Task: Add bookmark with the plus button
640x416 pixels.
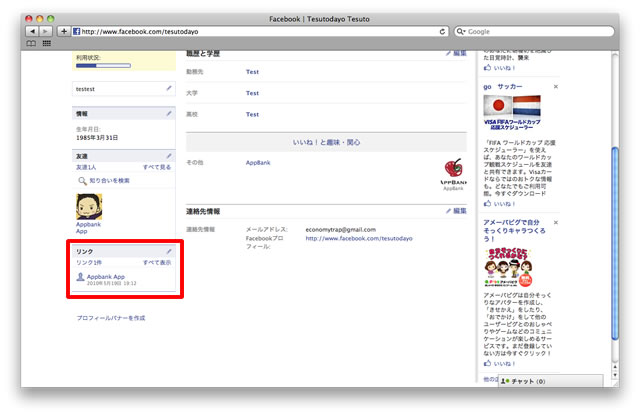Action: click(x=64, y=31)
